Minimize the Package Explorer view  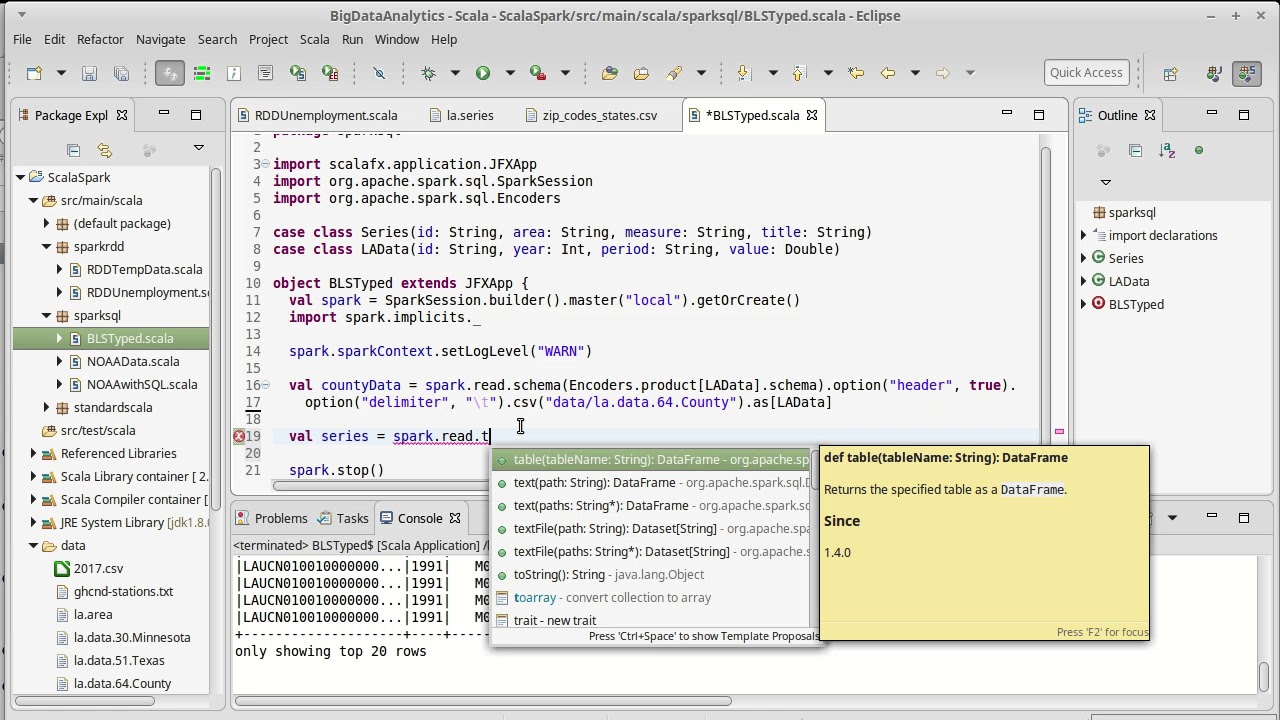click(164, 115)
